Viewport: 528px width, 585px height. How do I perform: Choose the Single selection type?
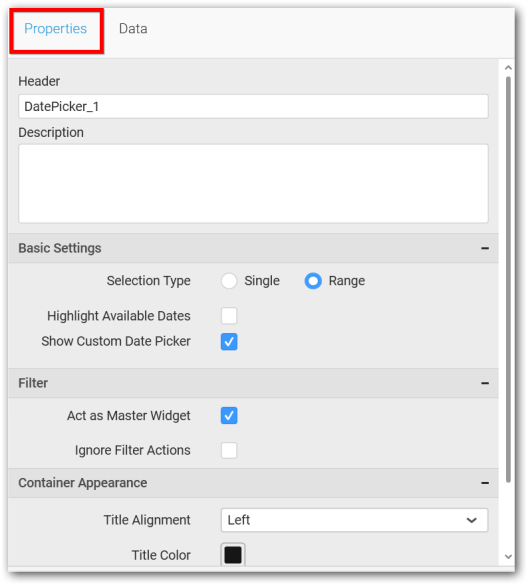click(229, 281)
